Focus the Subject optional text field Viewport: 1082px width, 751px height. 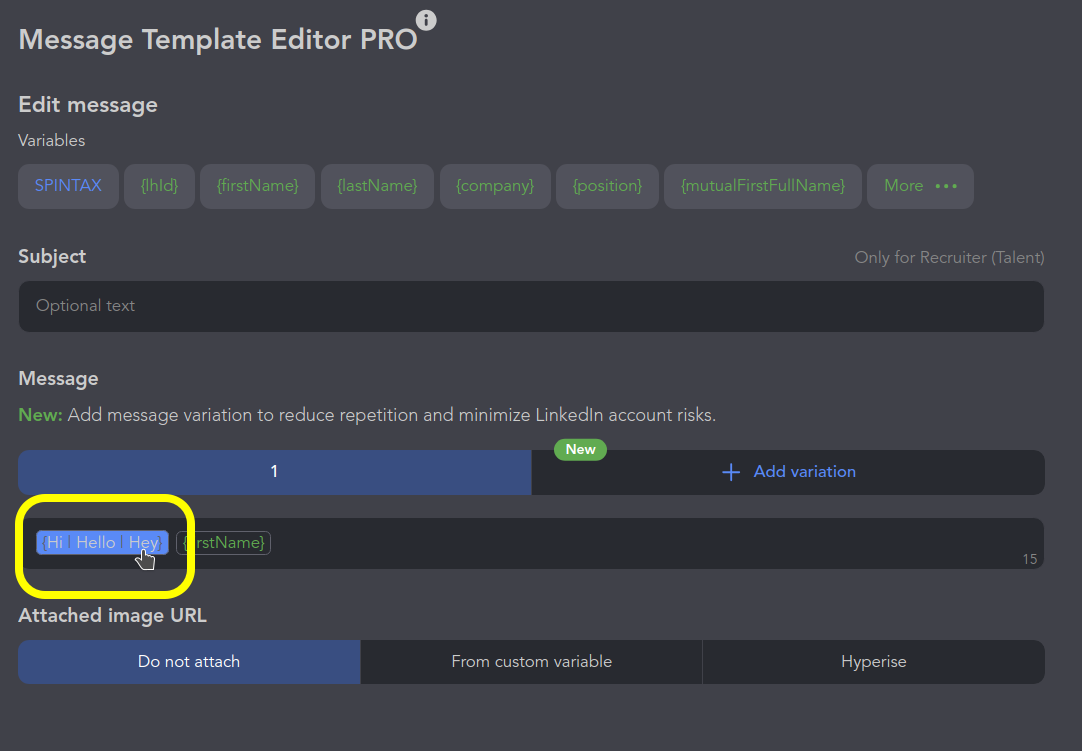pos(530,306)
